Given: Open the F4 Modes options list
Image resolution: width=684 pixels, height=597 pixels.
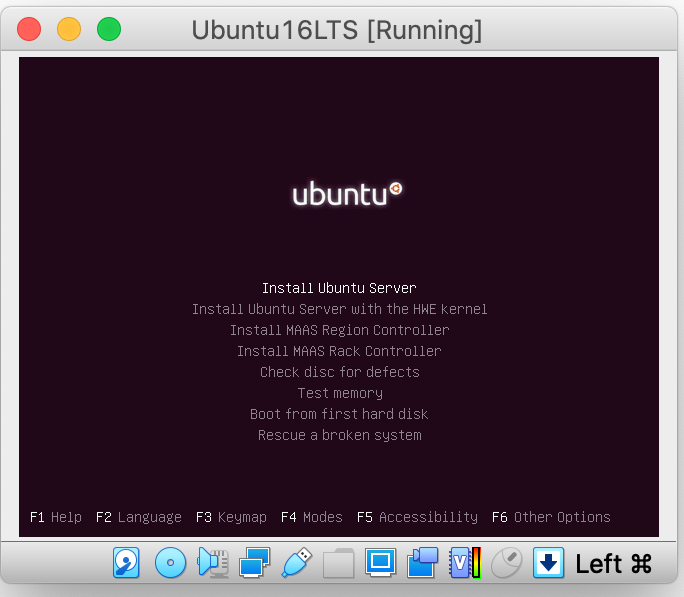Looking at the screenshot, I should [x=311, y=517].
